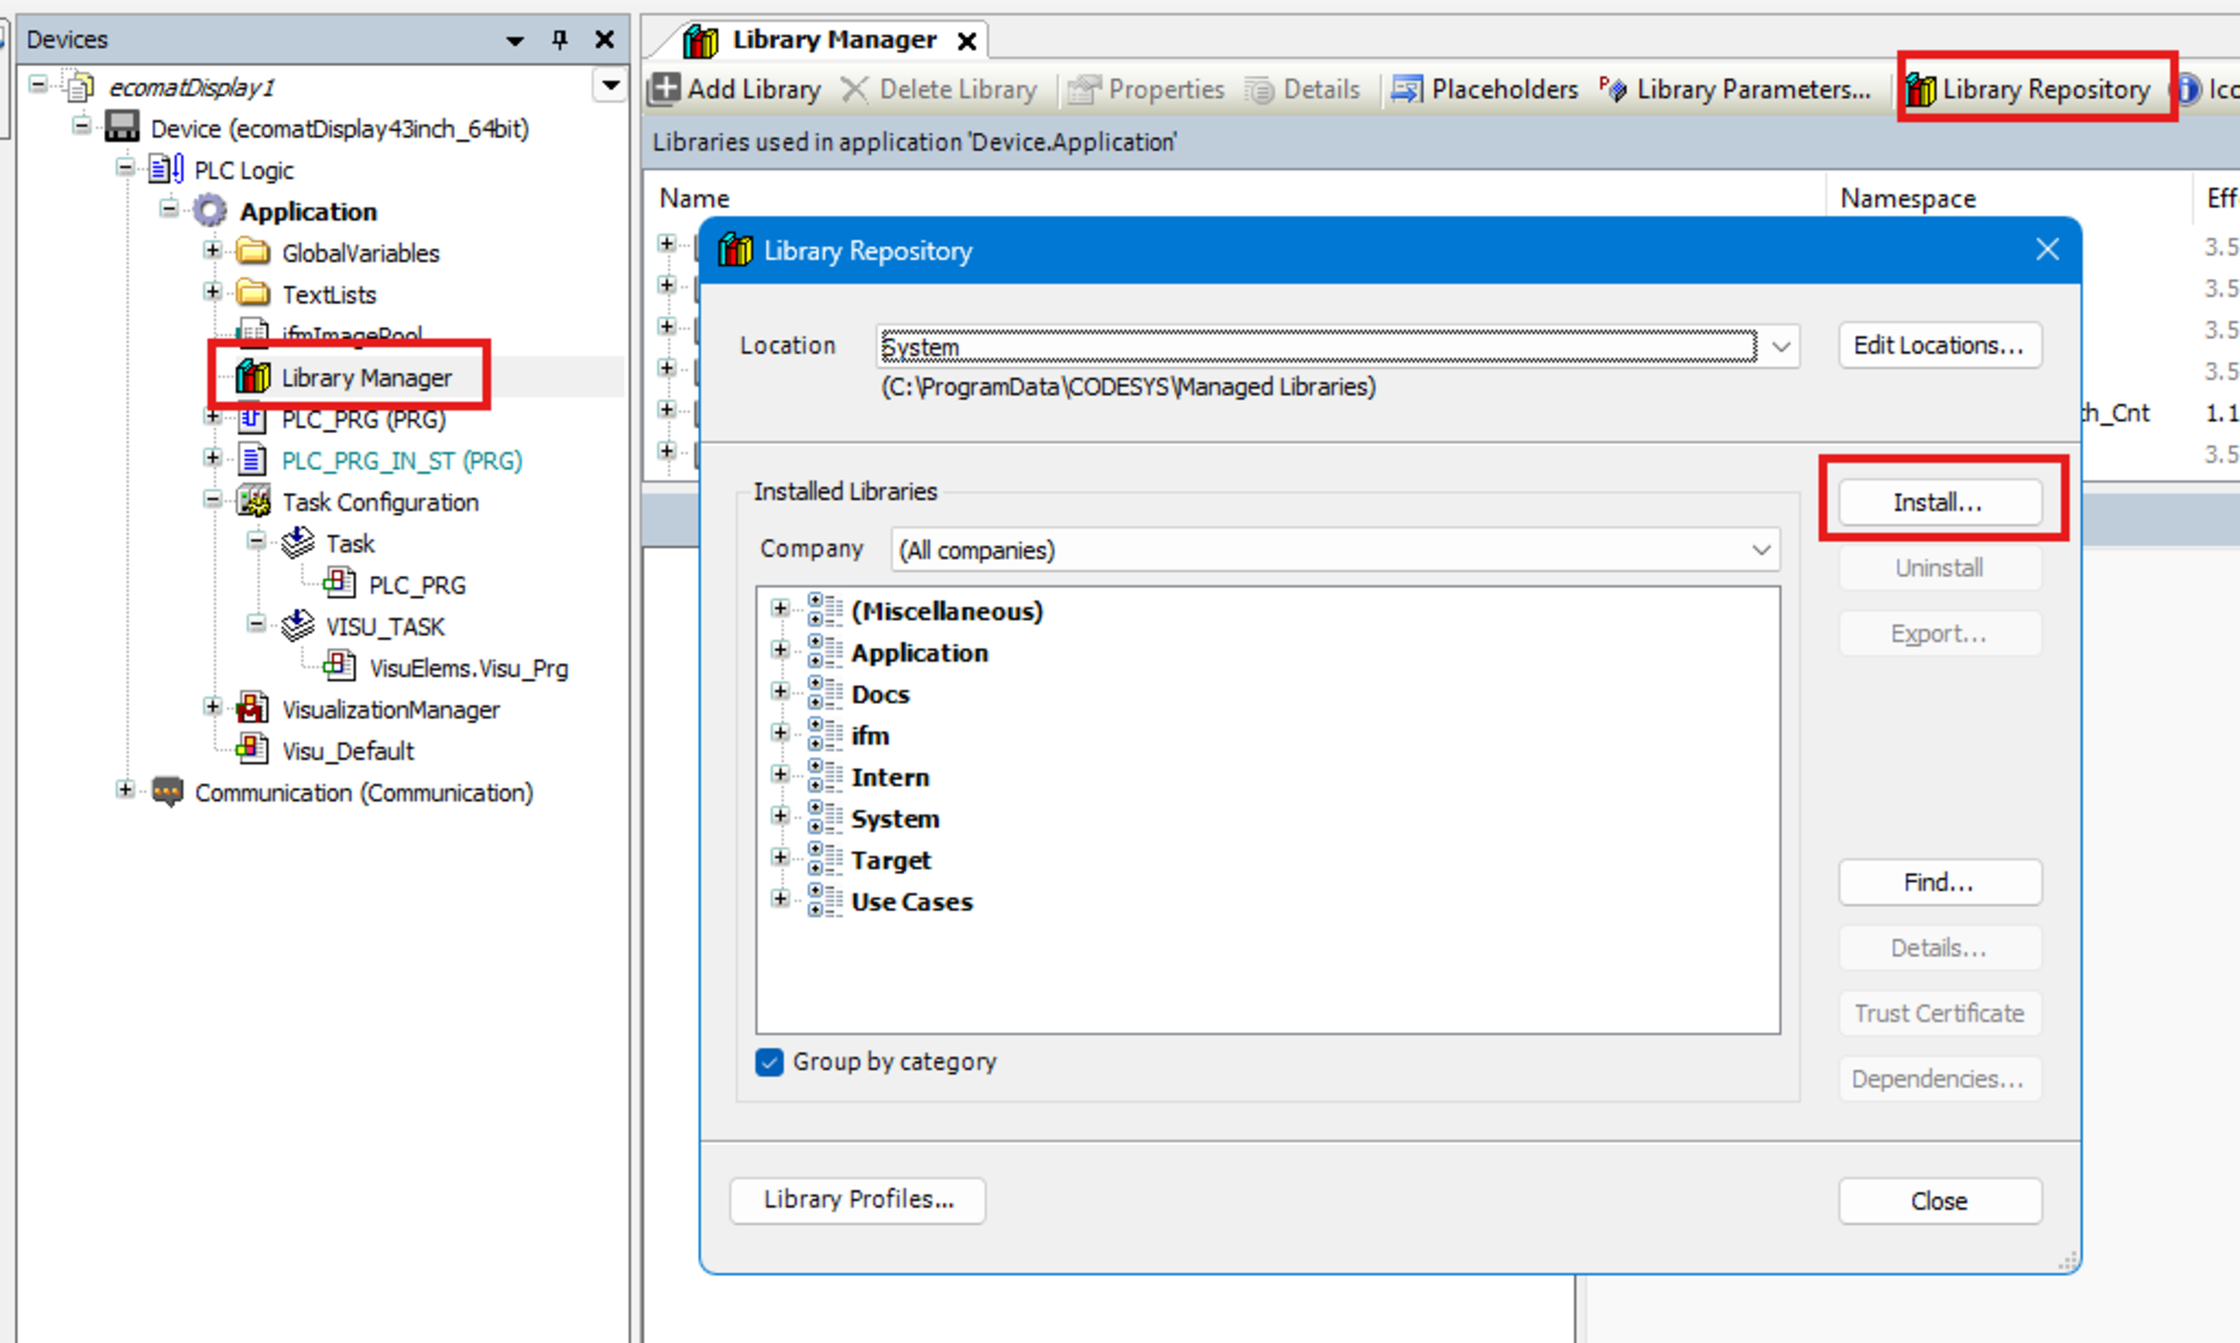Screen dimensions: 2240x1343
Task: Click the ifm category icon in repository
Action: click(x=824, y=735)
